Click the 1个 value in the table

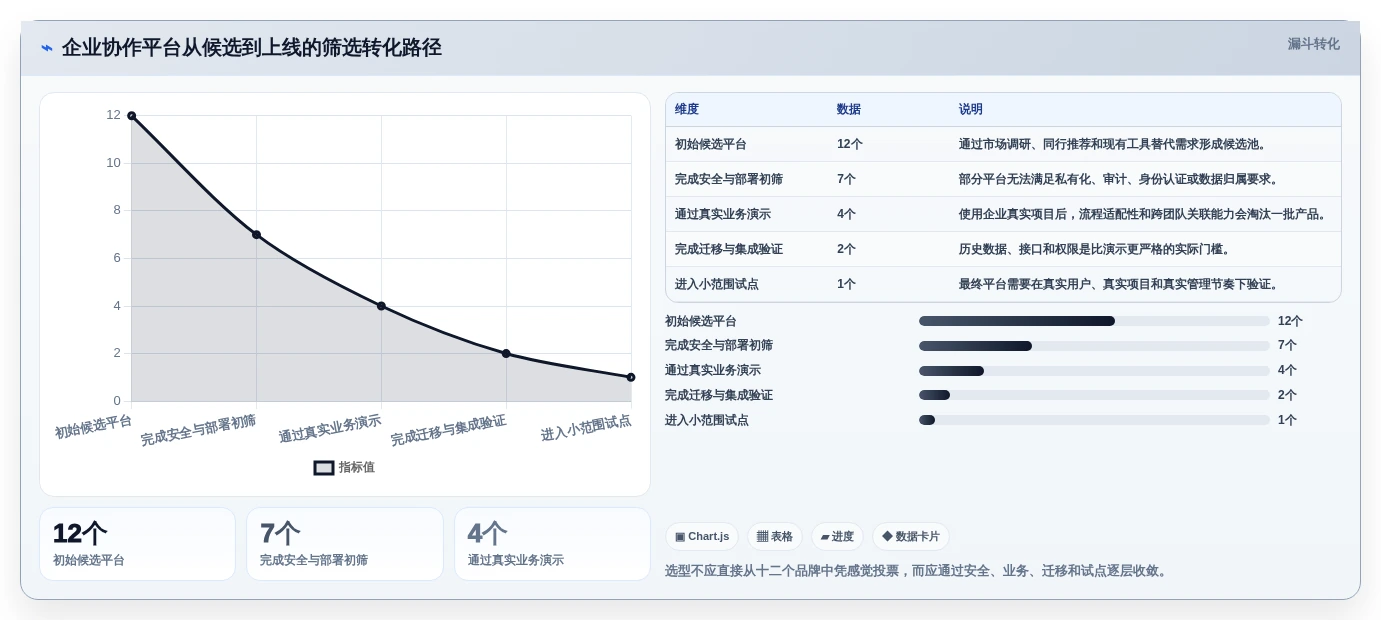pos(847,284)
